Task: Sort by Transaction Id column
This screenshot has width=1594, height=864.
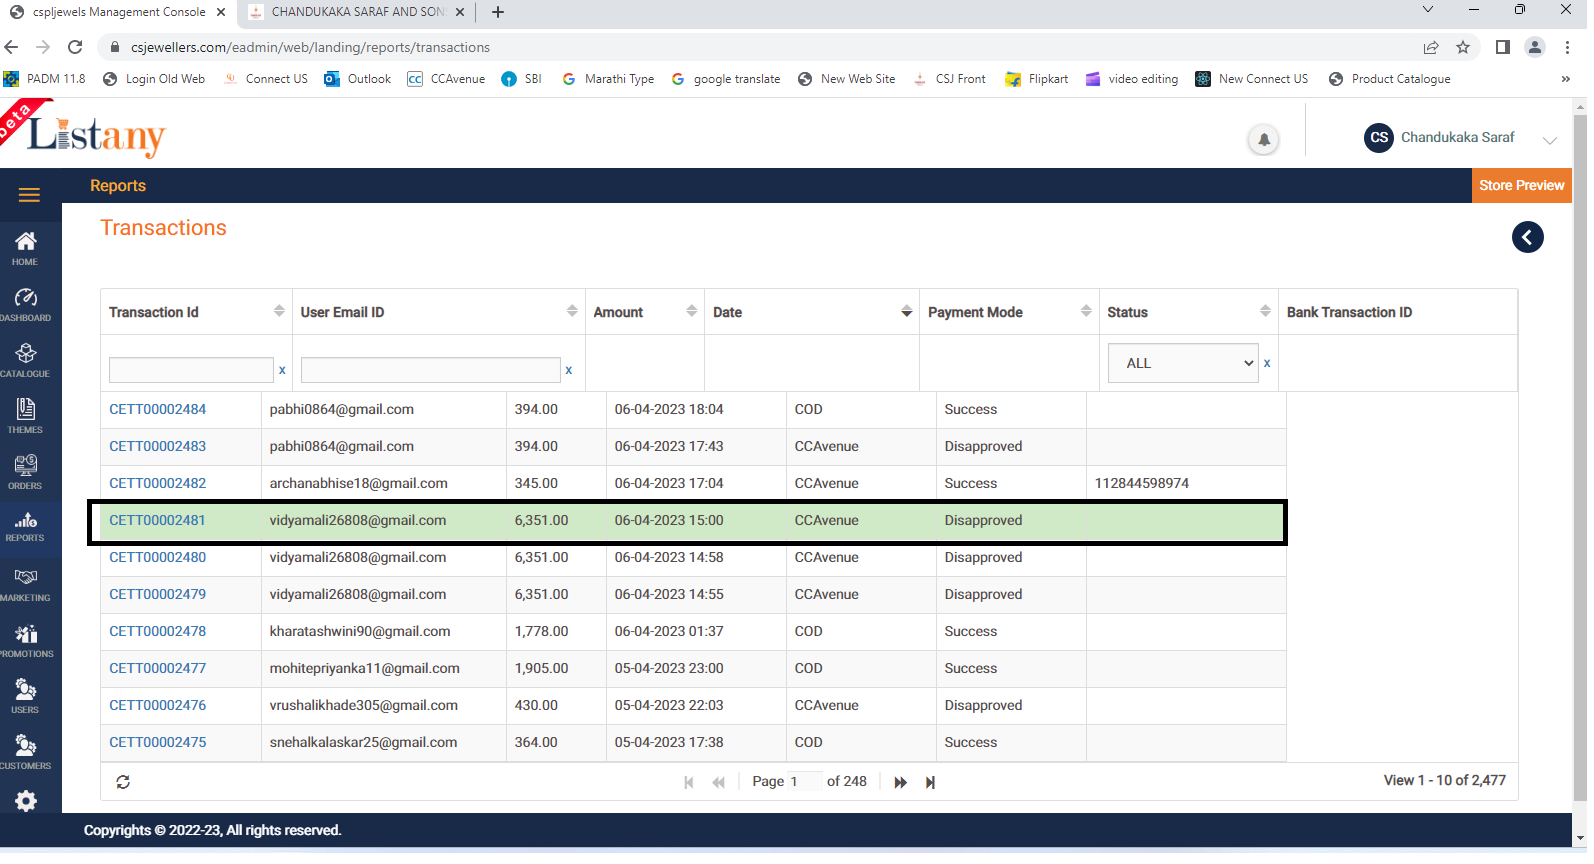Action: point(279,311)
